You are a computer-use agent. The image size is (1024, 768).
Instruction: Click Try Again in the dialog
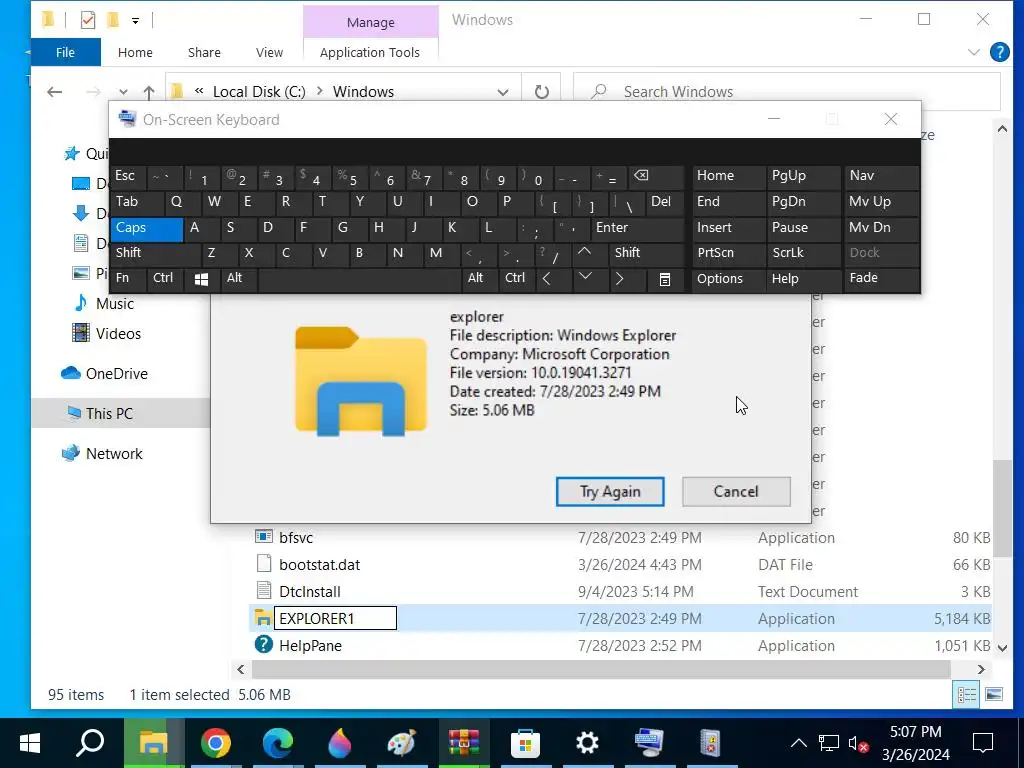(610, 491)
